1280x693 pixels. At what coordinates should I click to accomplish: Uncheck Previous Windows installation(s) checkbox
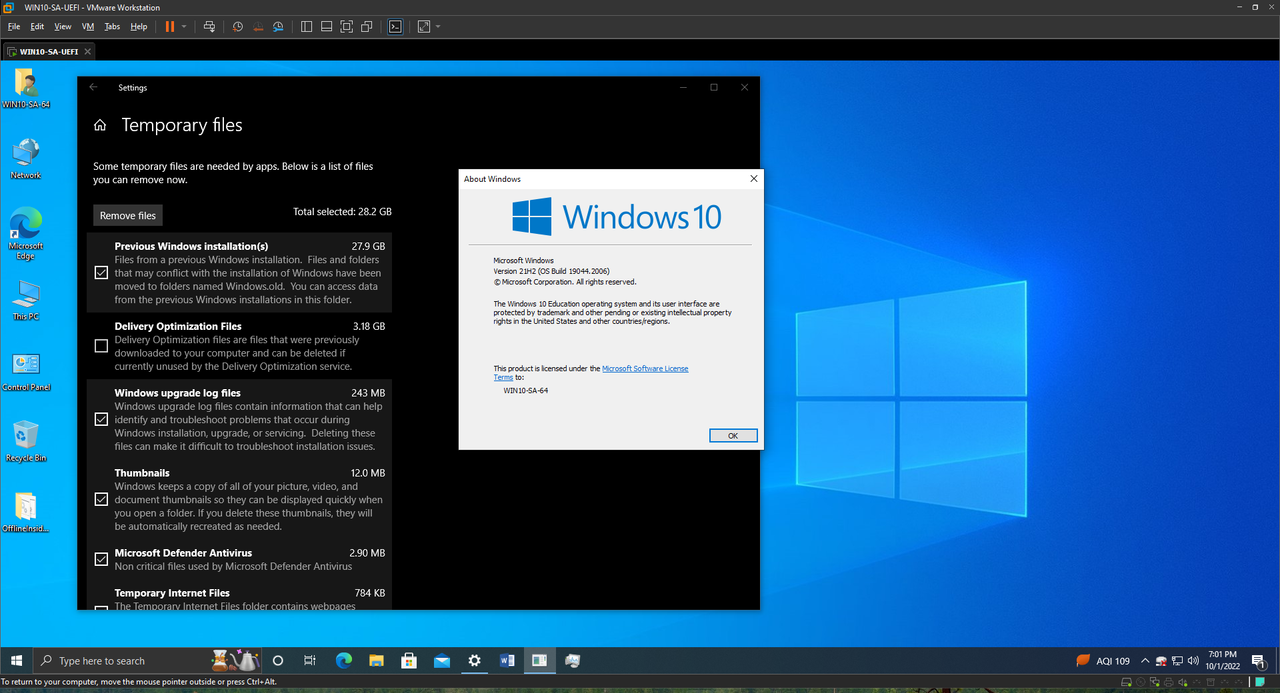101,272
